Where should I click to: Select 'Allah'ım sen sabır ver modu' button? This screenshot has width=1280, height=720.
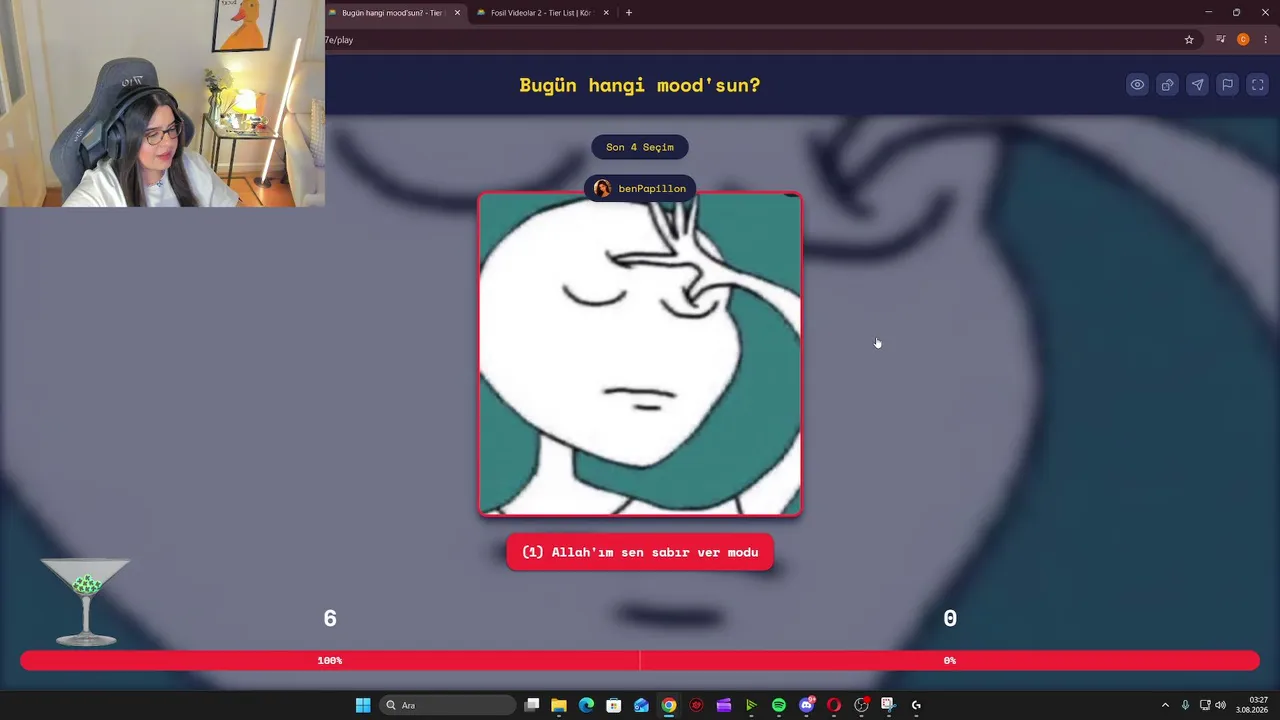640,552
